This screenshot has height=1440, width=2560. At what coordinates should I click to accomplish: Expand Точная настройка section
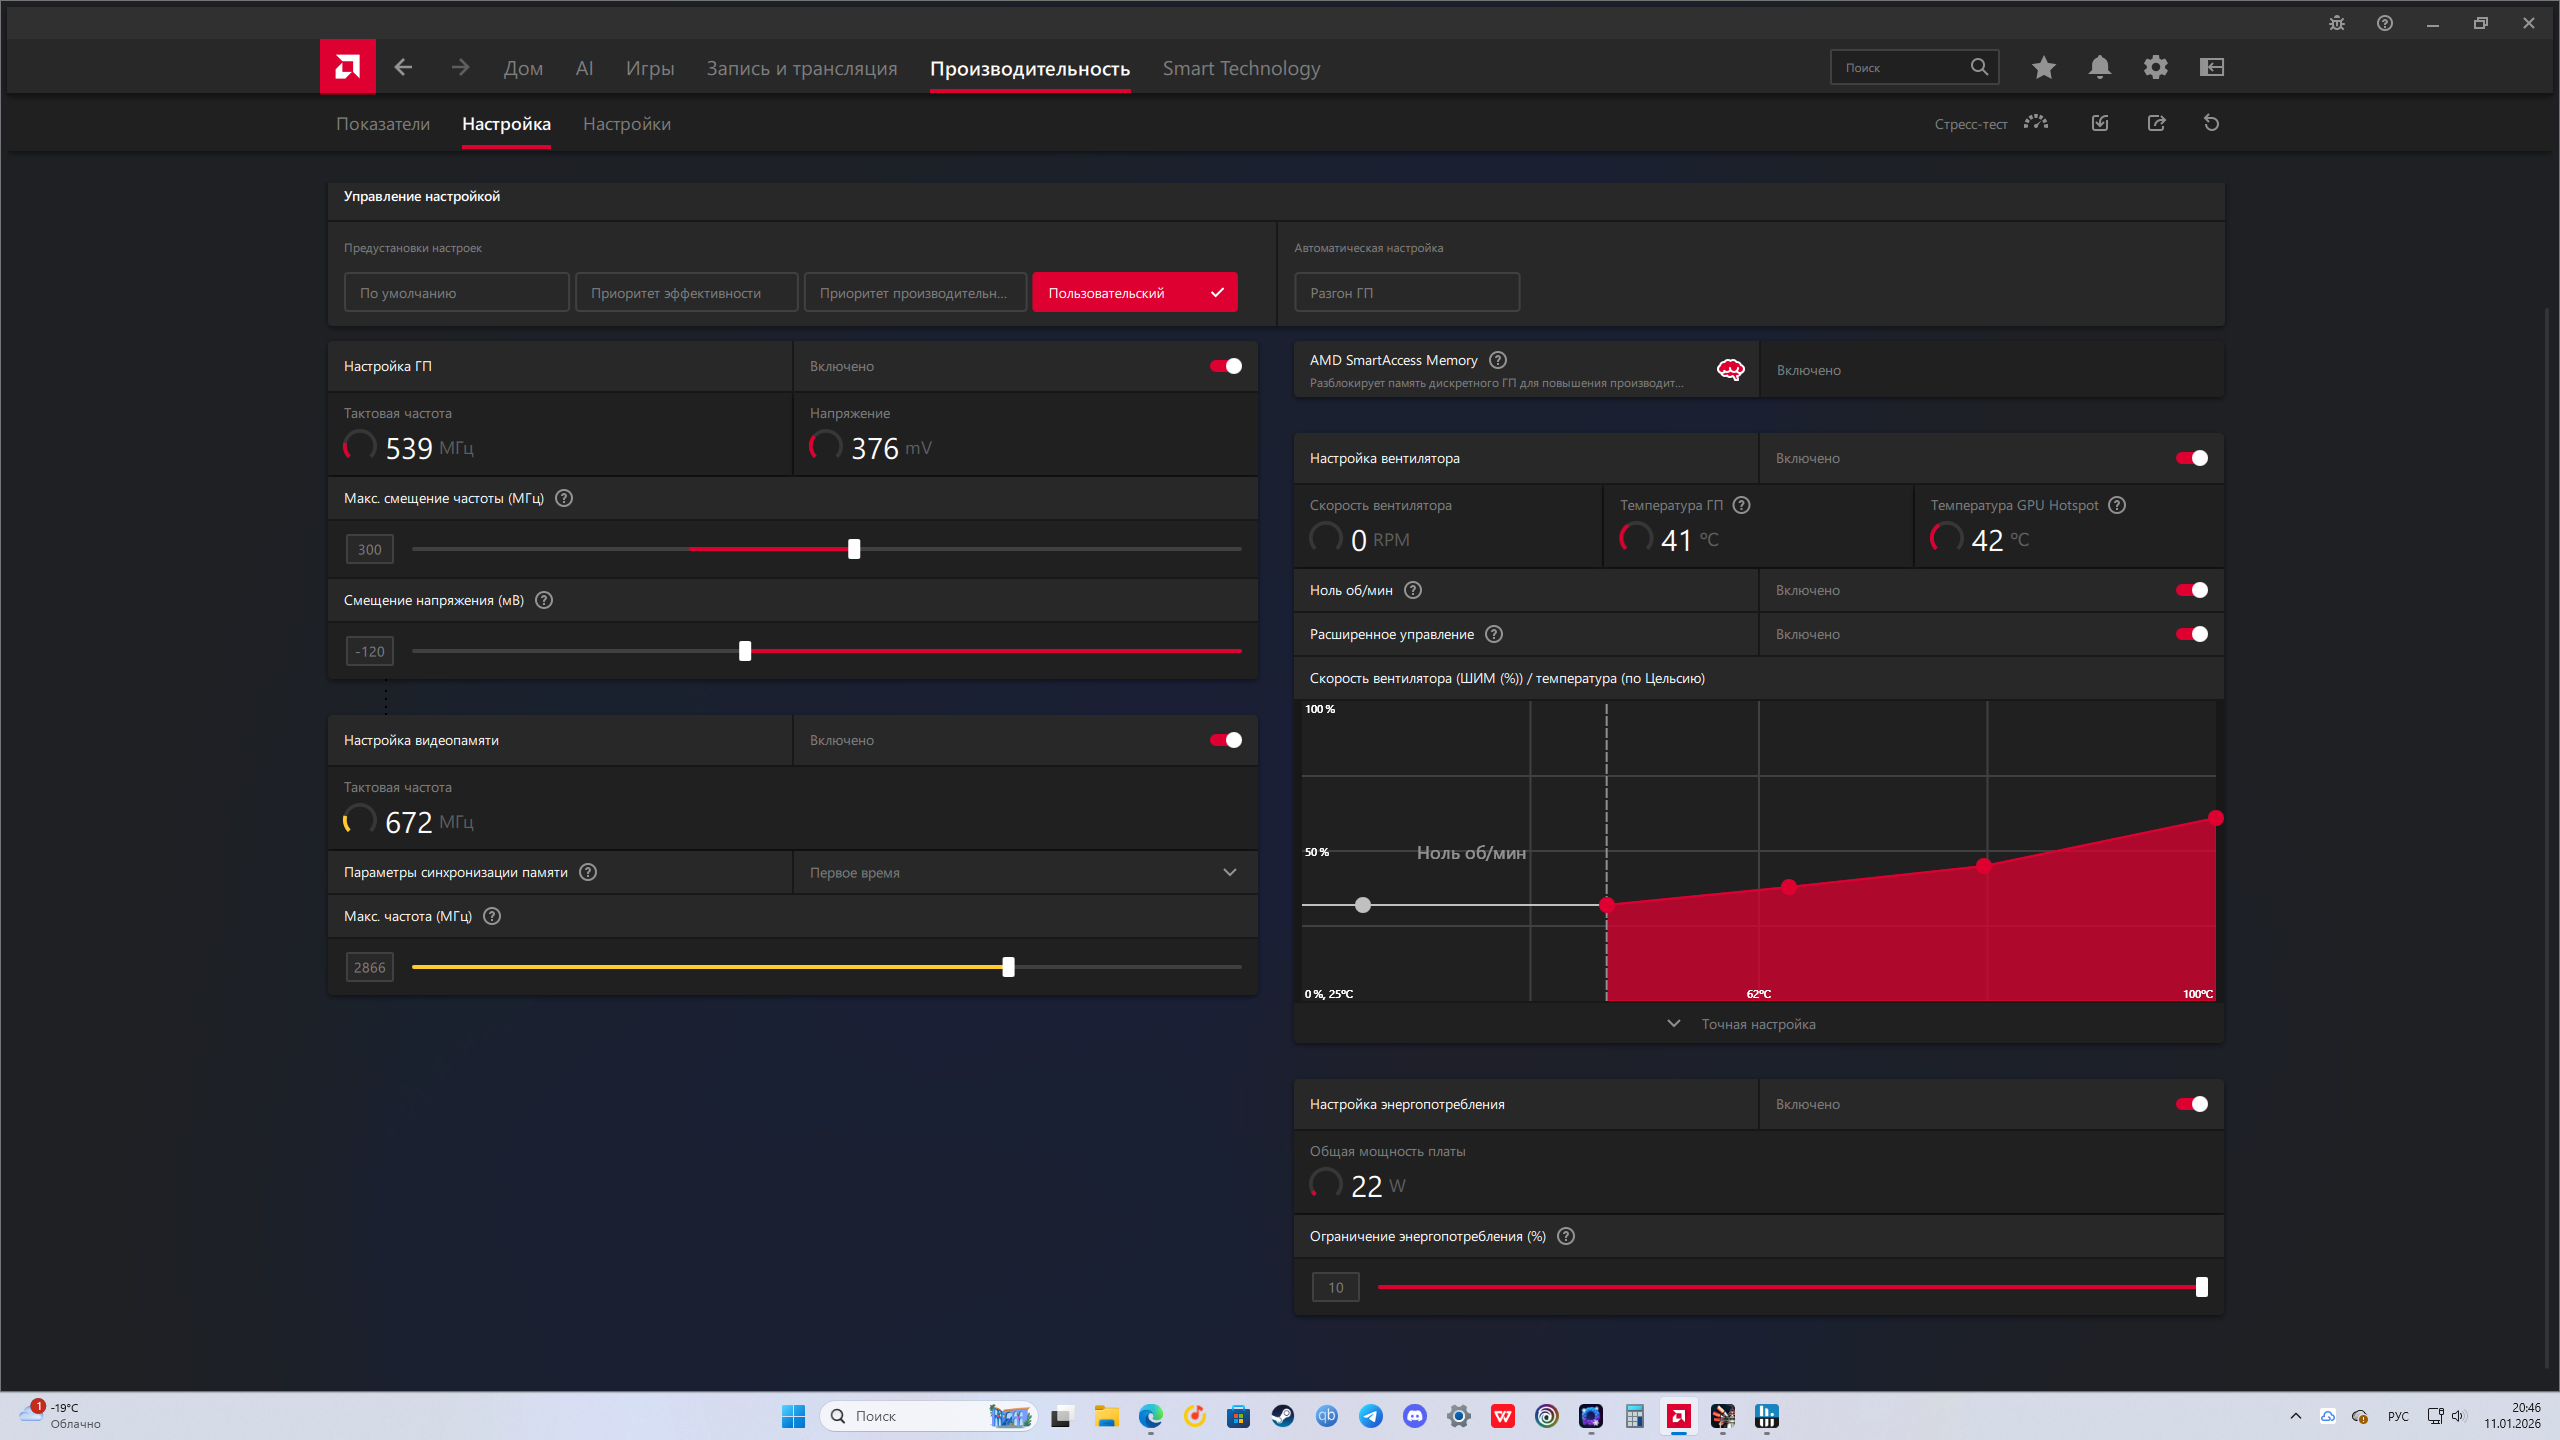click(1758, 1024)
